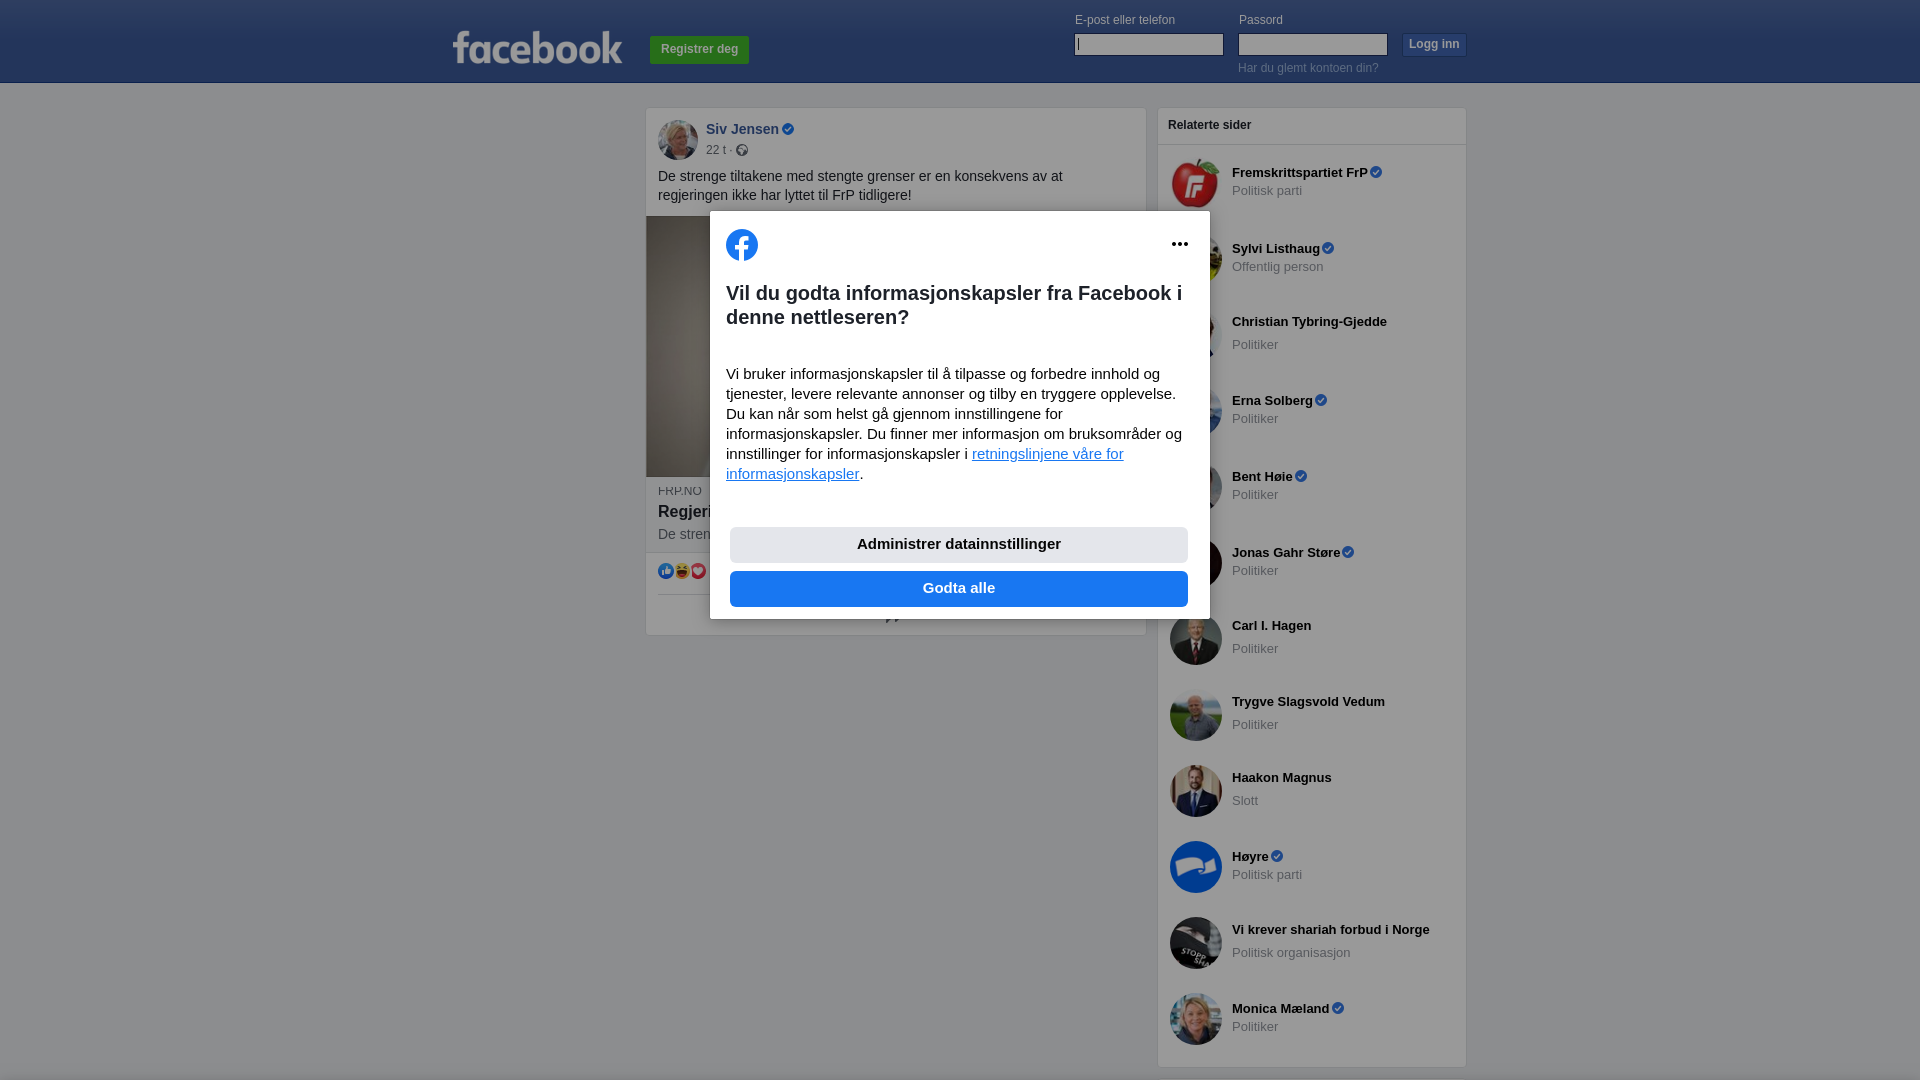Open the cookie policy link
The image size is (1920, 1080).
point(925,464)
